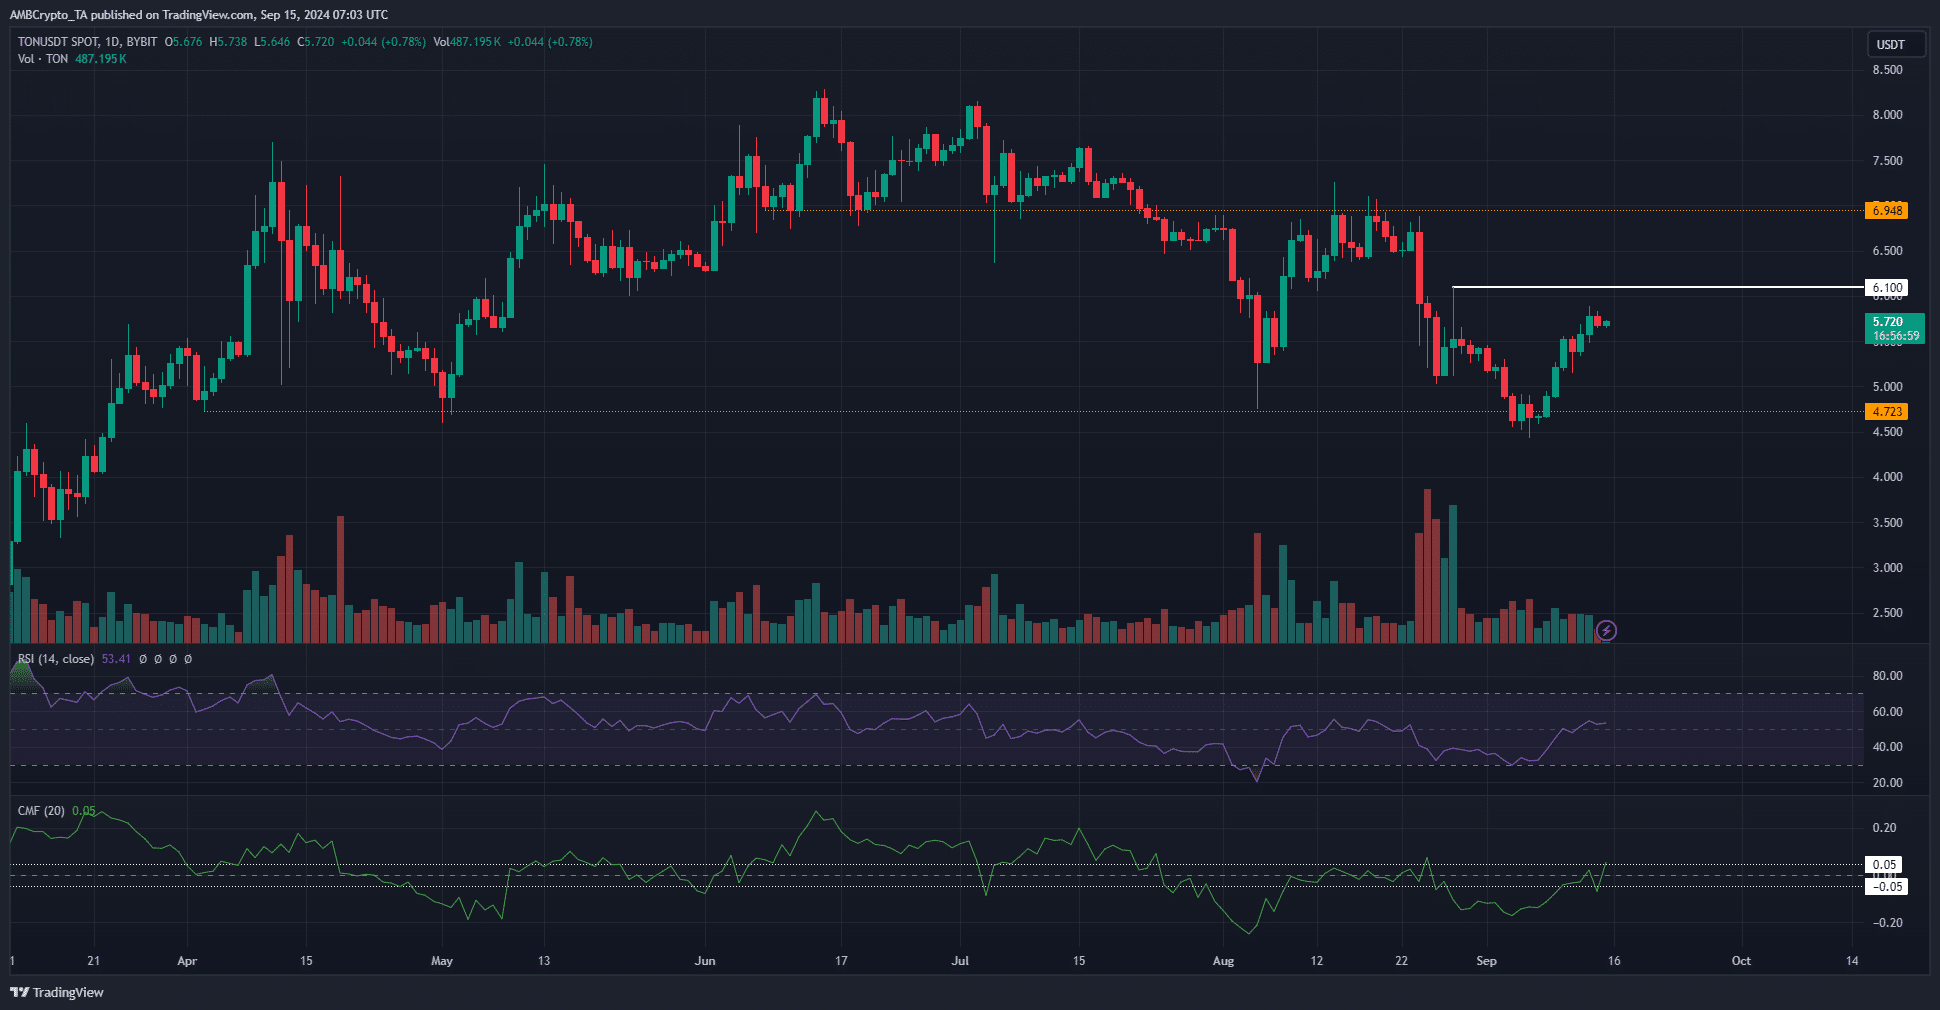Screen dimensions: 1940x1010
Task: Click the CMF 0.05 level label
Action: click(1884, 865)
